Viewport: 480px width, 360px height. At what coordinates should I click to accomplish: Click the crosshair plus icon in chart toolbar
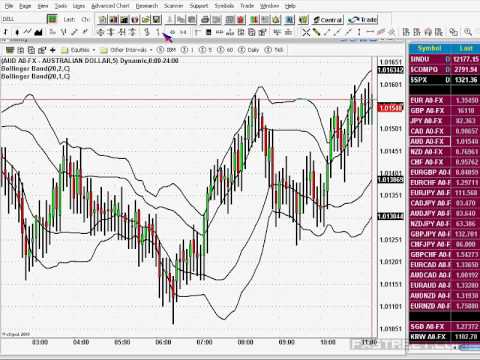pyautogui.click(x=52, y=50)
